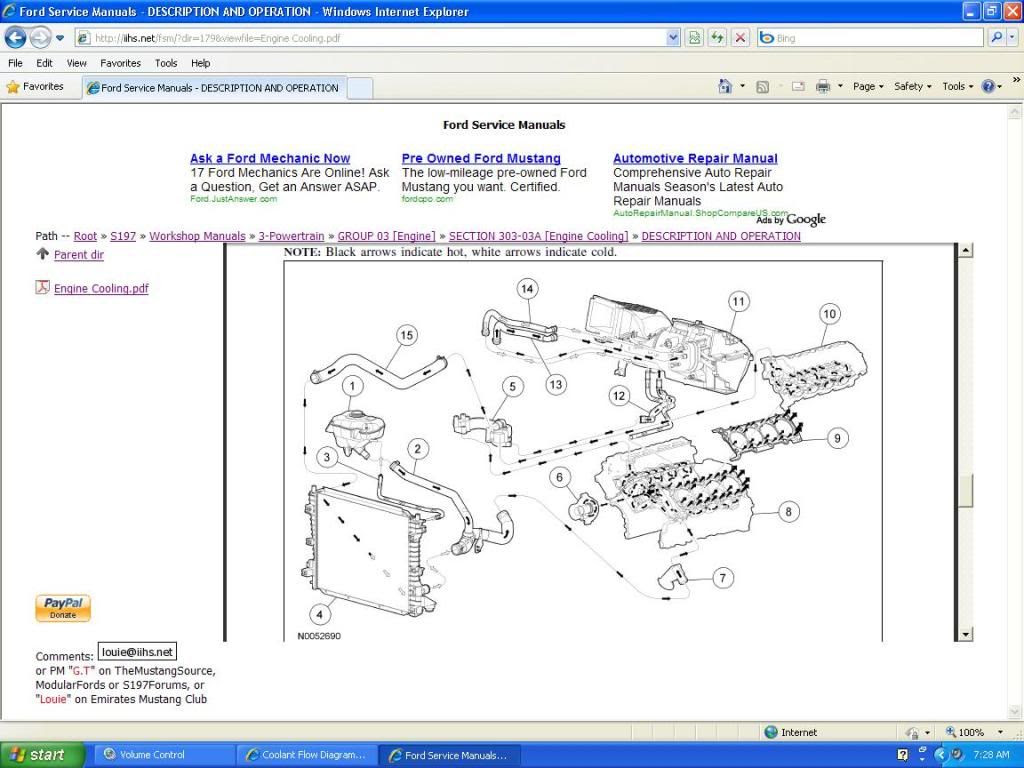Click the Ads by Google label
This screenshot has height=768, width=1024.
click(791, 219)
